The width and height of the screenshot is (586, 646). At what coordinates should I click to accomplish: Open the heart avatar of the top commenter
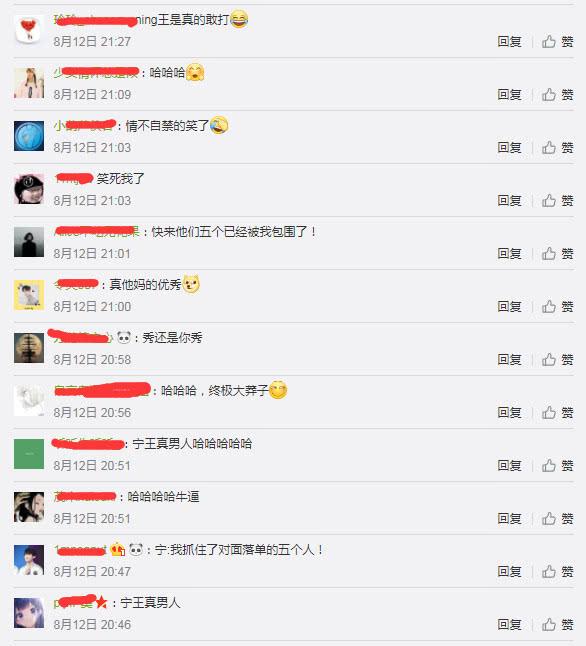tap(29, 30)
